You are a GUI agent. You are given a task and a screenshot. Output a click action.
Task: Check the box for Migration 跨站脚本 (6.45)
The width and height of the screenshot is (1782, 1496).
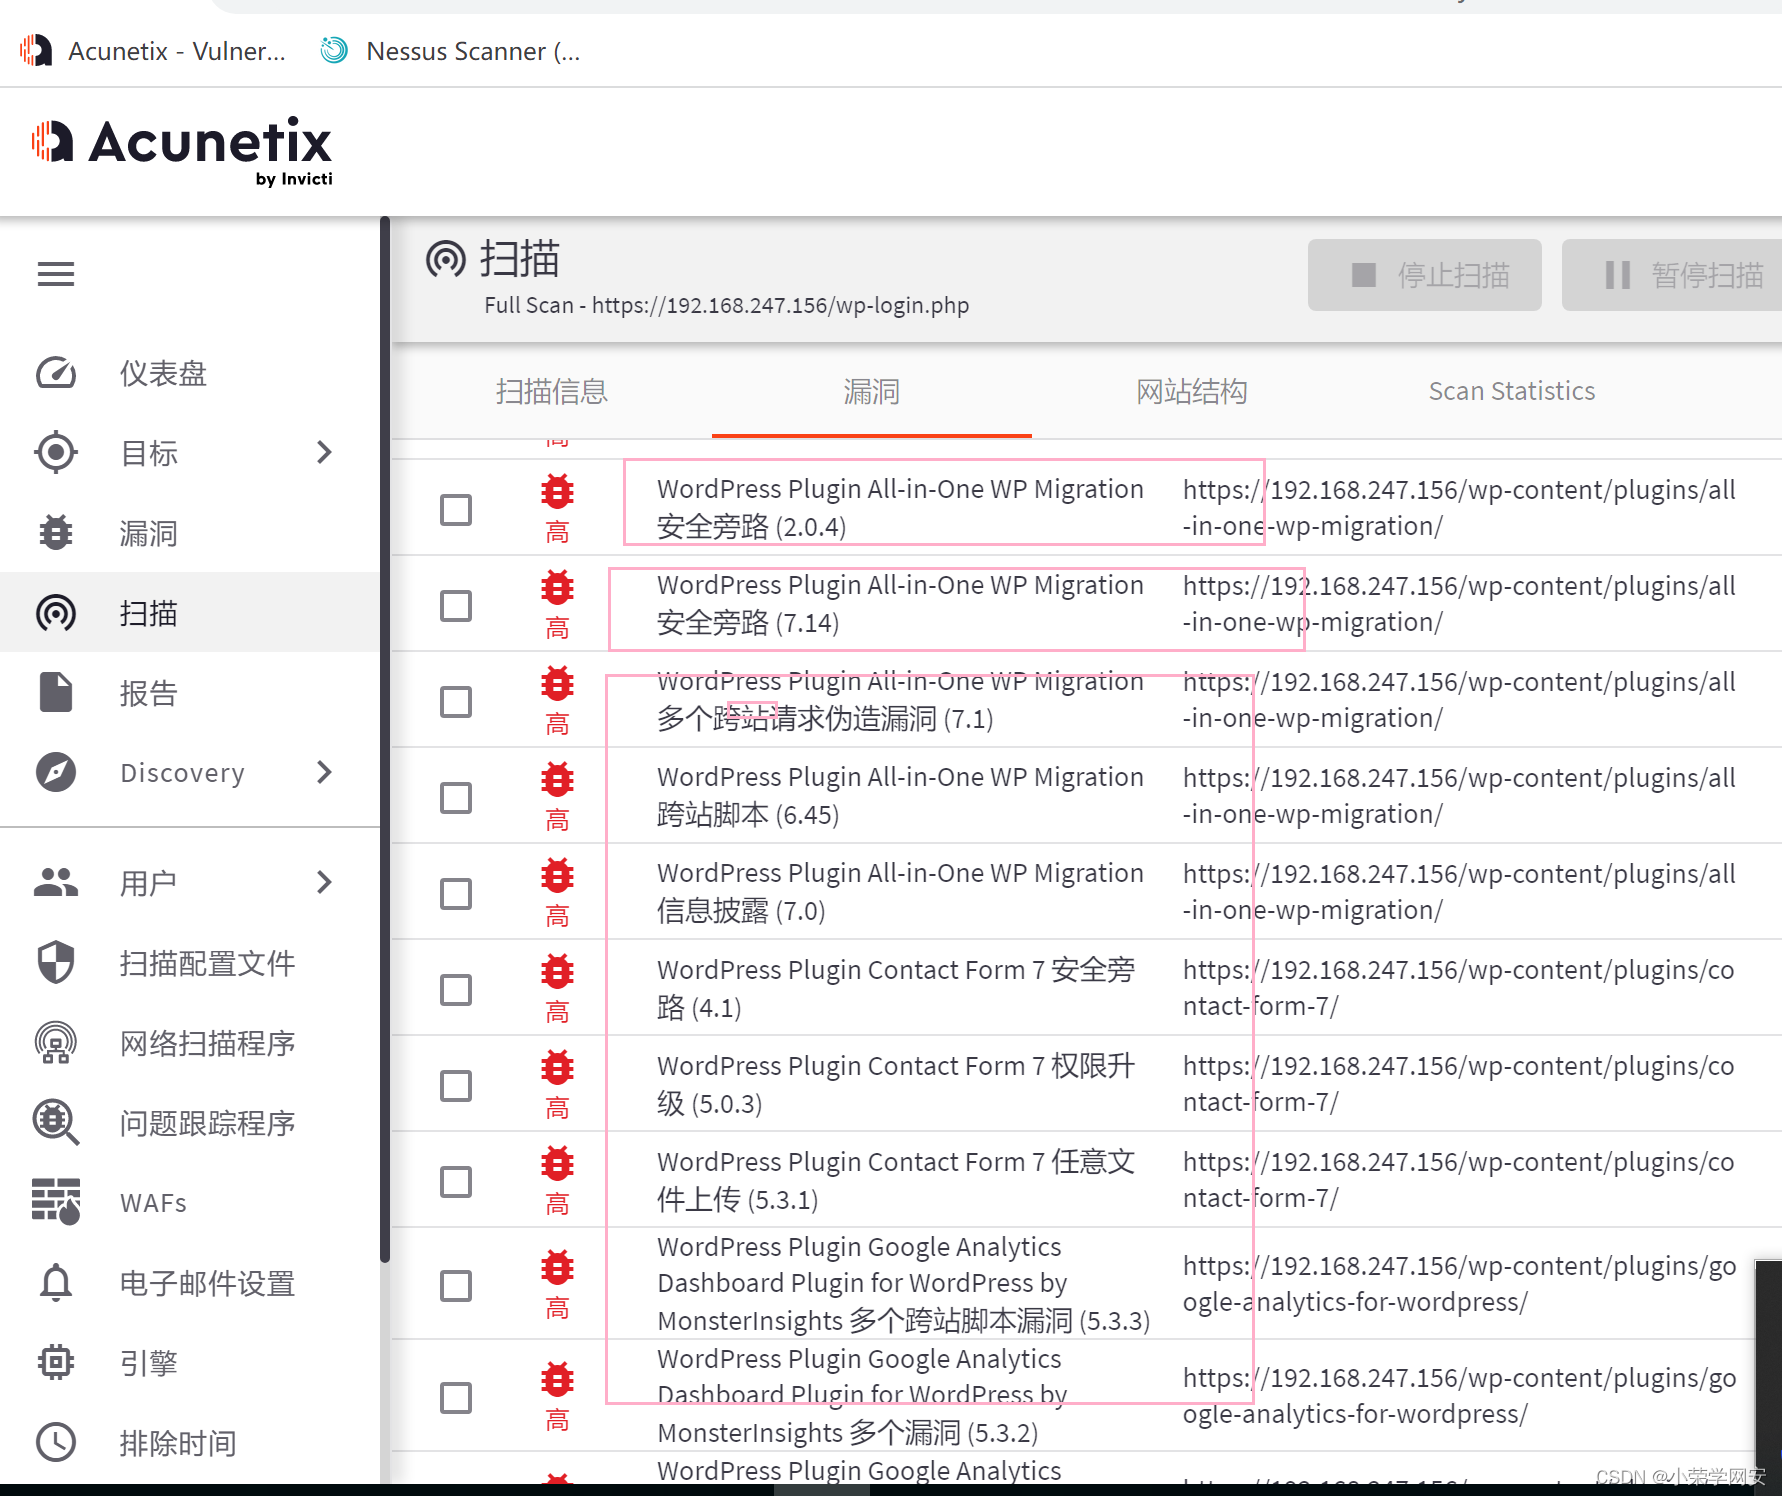point(456,797)
